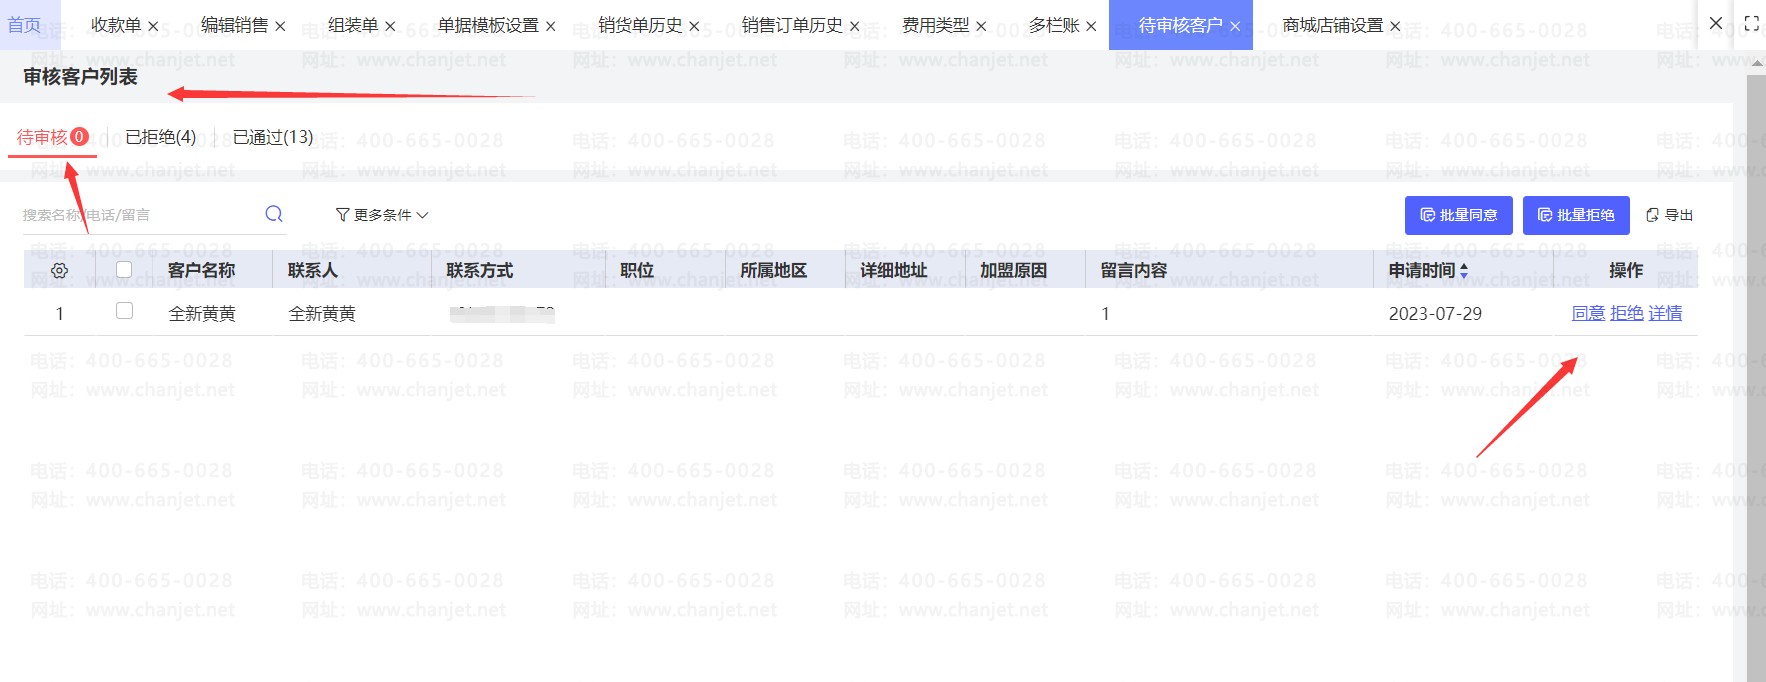Image resolution: width=1766 pixels, height=682 pixels.
Task: Click customer name cell 全新黄黄
Action: pyautogui.click(x=202, y=313)
